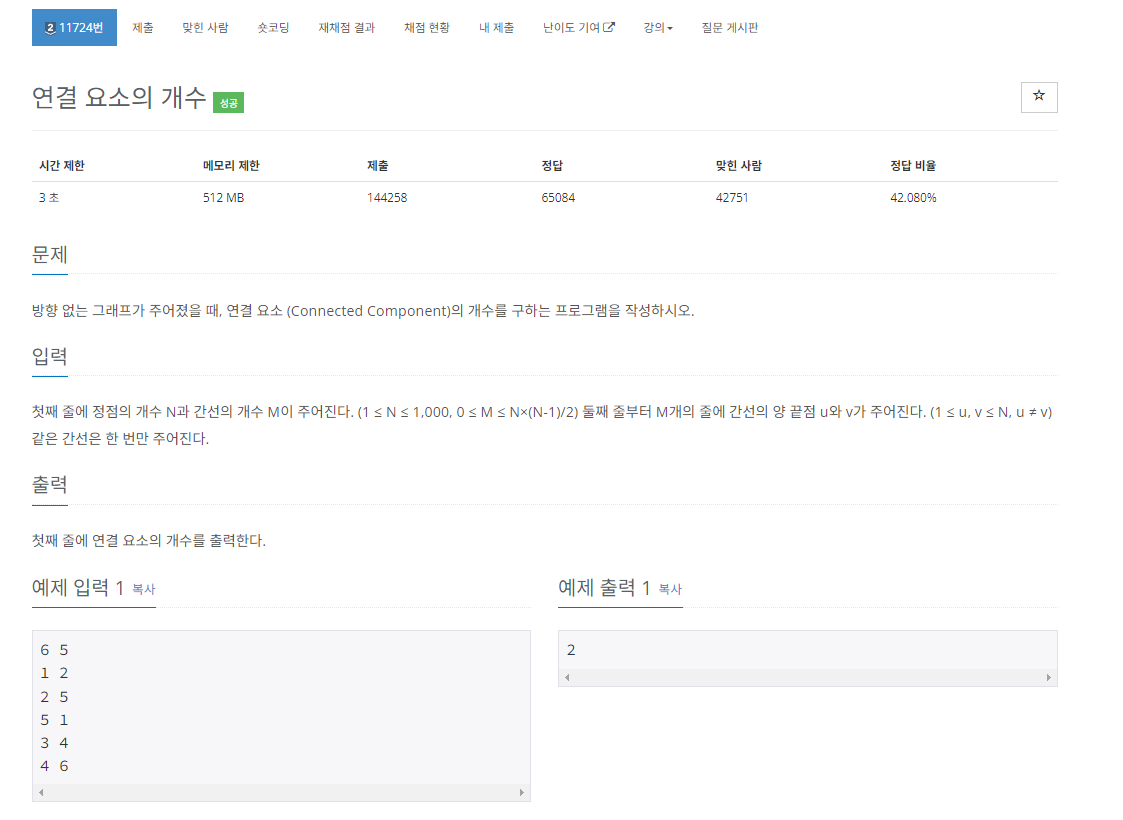Click the submission count 144258
The width and height of the screenshot is (1123, 820).
[387, 198]
